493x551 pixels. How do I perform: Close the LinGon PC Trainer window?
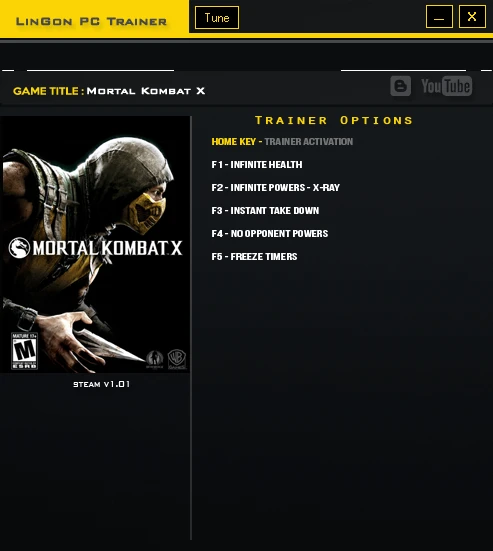click(472, 17)
